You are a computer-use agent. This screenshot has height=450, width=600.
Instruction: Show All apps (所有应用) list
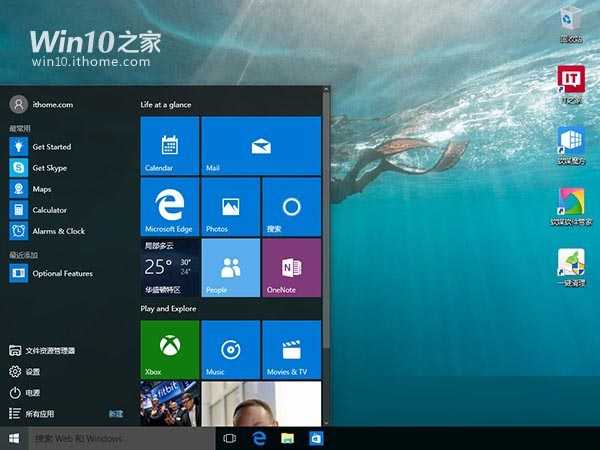[31, 414]
